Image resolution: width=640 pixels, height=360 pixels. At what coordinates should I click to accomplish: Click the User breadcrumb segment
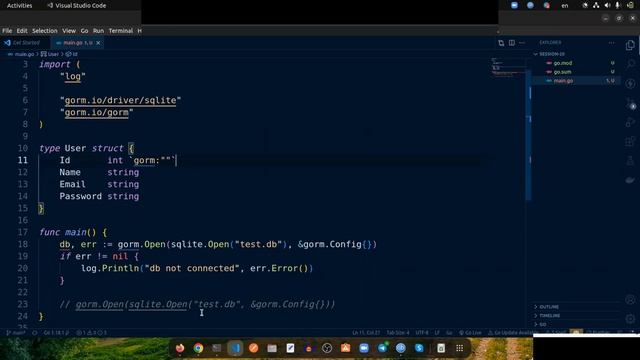tap(50, 54)
